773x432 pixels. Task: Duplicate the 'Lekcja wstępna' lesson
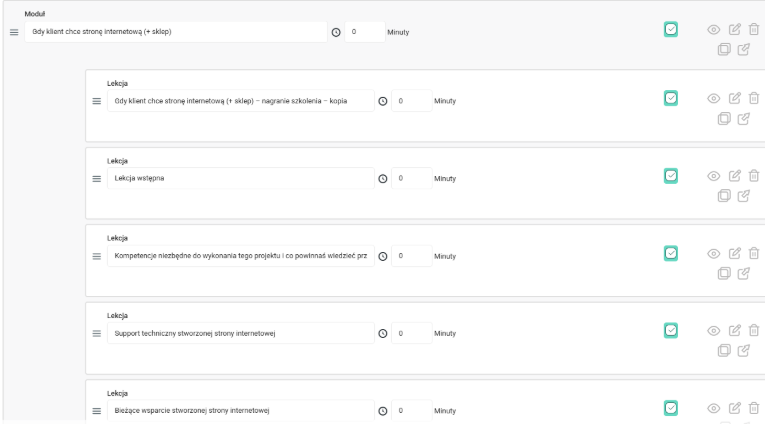tap(724, 196)
